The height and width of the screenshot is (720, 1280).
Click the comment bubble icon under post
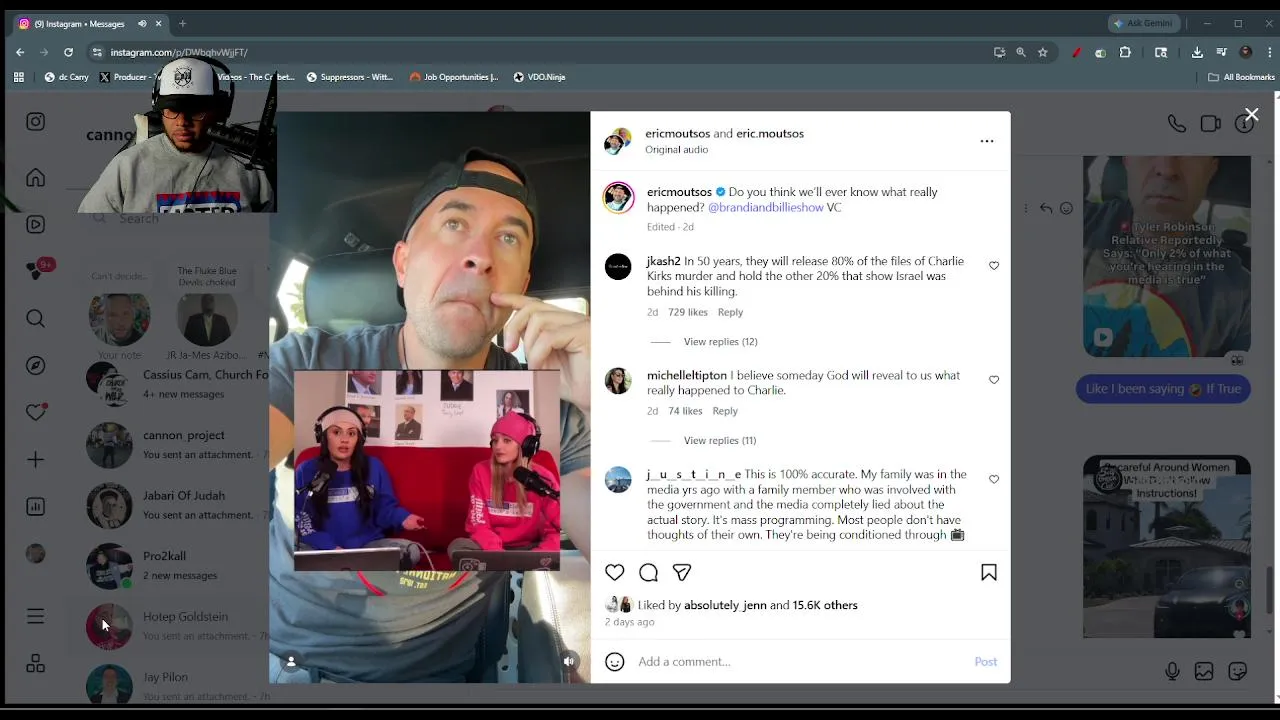pos(648,572)
